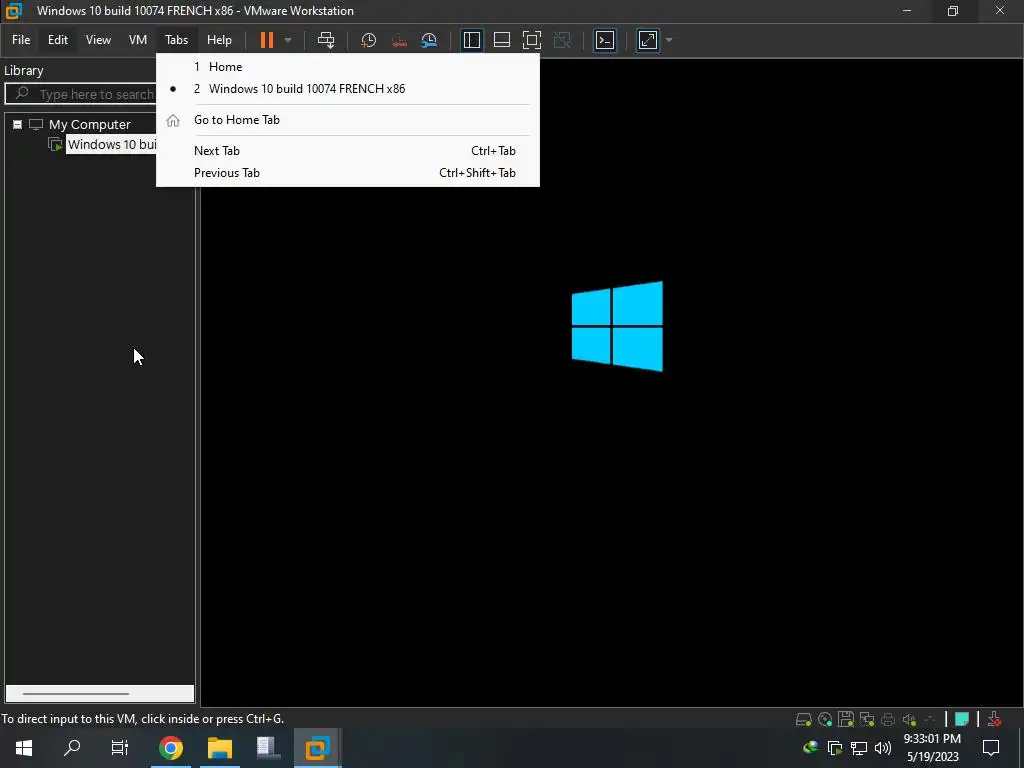This screenshot has height=768, width=1024.
Task: Open the View menu
Action: coord(98,40)
